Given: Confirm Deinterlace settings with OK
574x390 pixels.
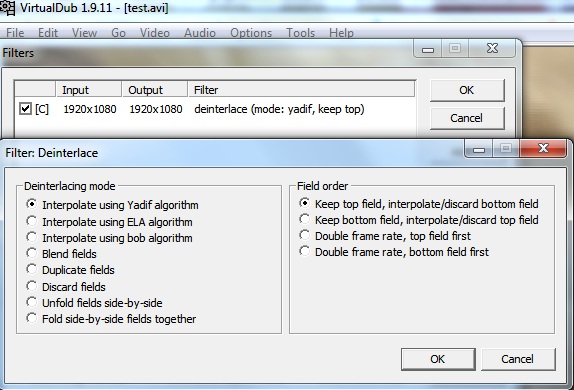Looking at the screenshot, I should coord(438,359).
